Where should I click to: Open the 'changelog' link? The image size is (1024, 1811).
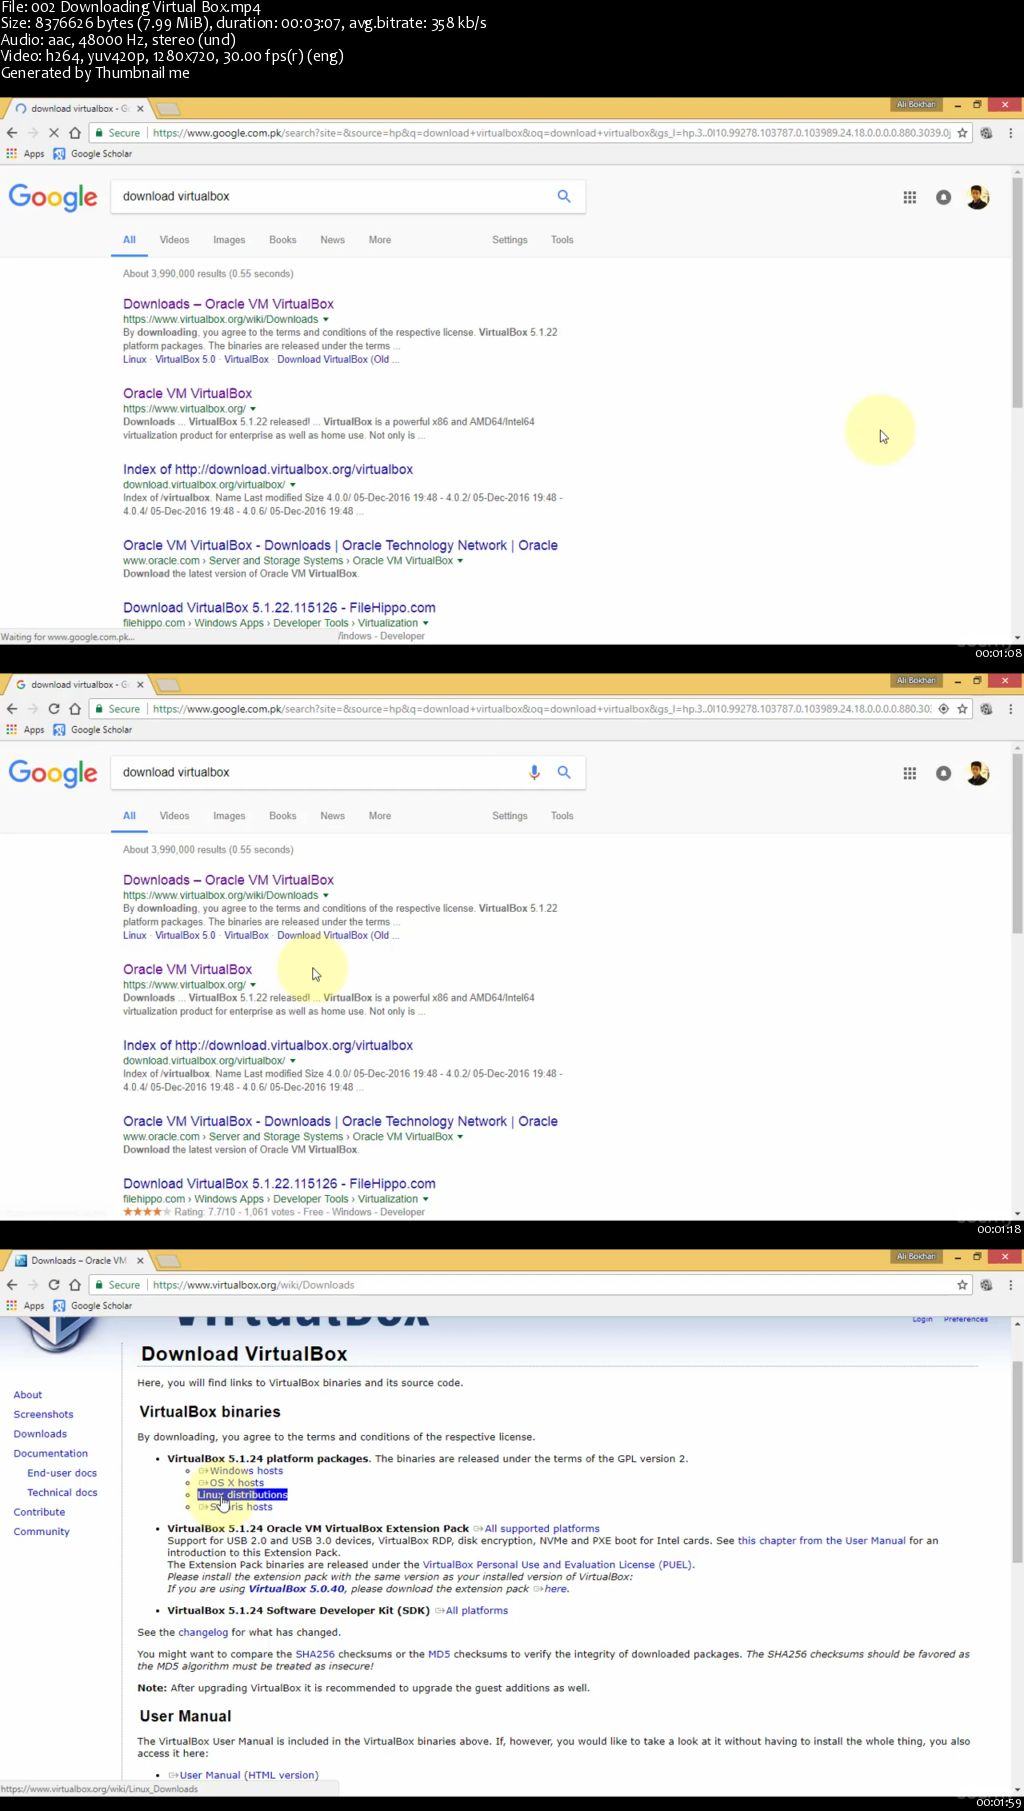(x=203, y=1632)
